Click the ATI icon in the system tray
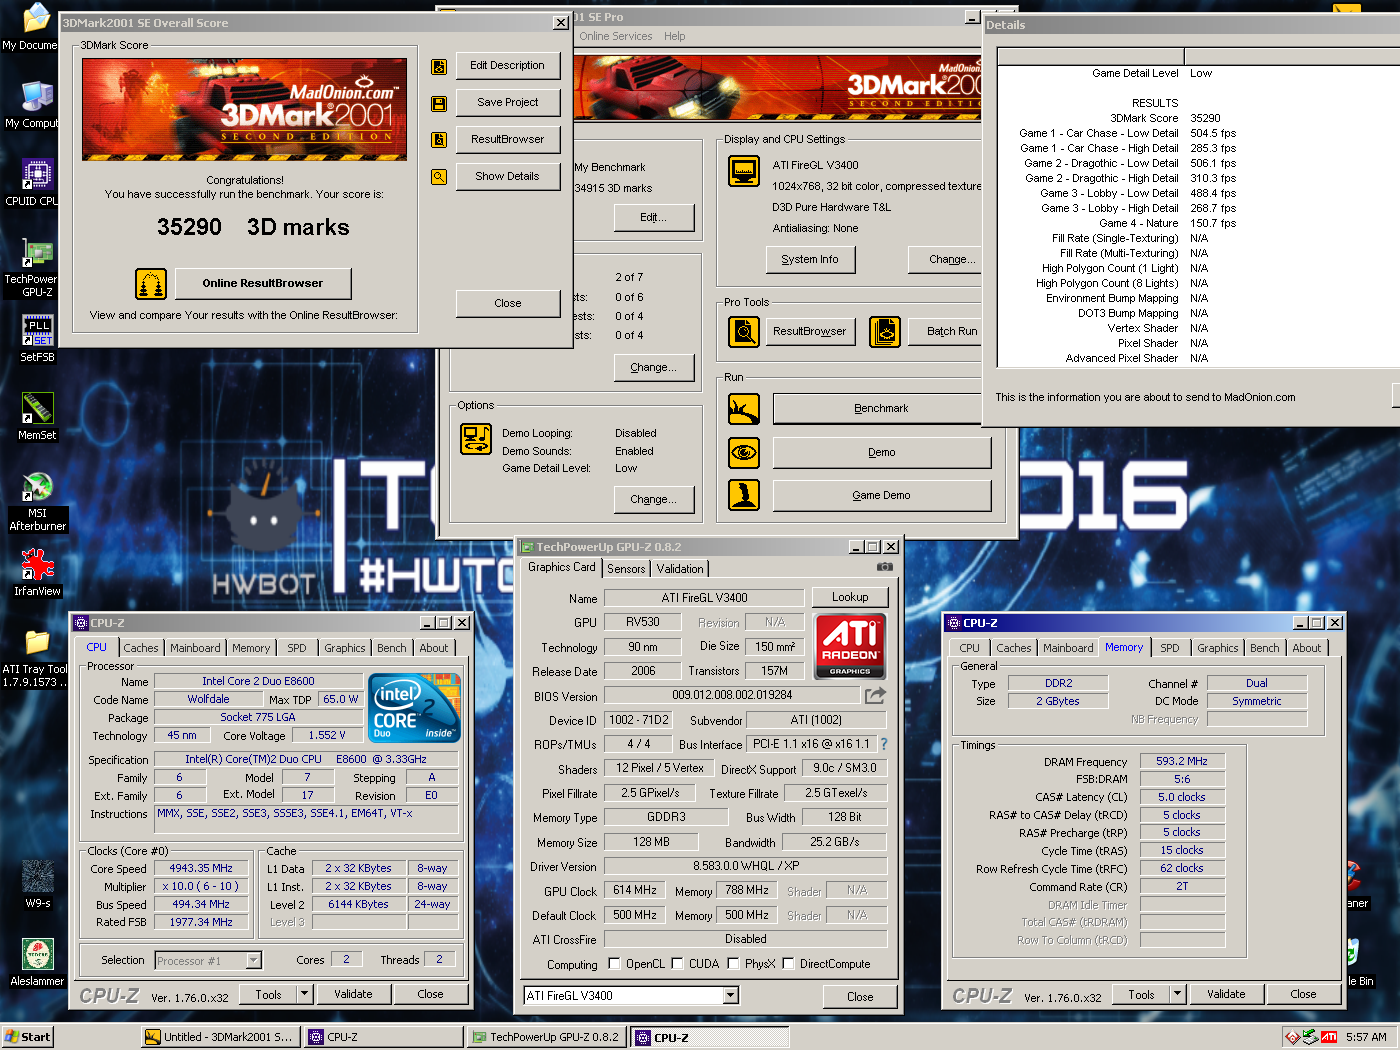This screenshot has width=1400, height=1050. click(1329, 1037)
